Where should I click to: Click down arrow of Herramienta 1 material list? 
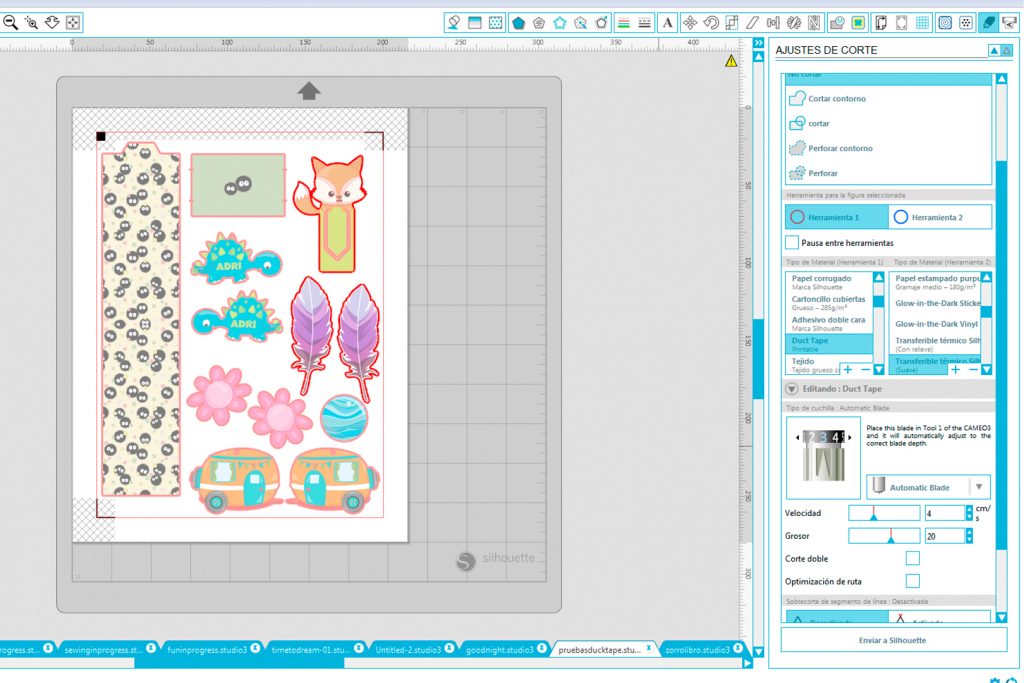point(879,370)
